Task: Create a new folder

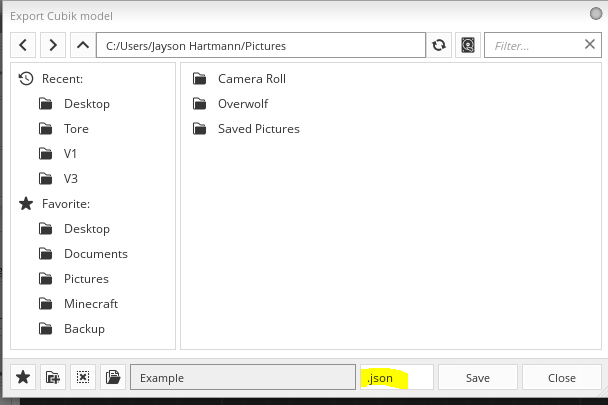Action: click(x=53, y=377)
